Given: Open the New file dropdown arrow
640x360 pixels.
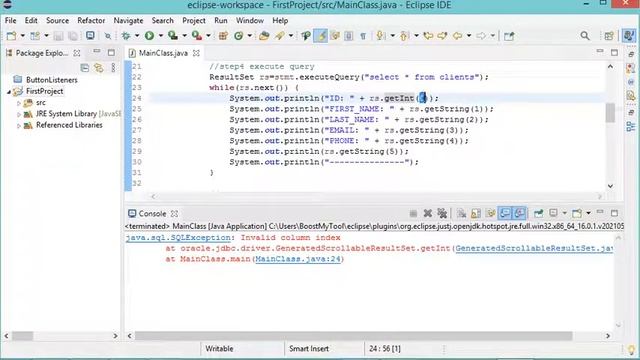Looking at the screenshot, I should [x=22, y=36].
